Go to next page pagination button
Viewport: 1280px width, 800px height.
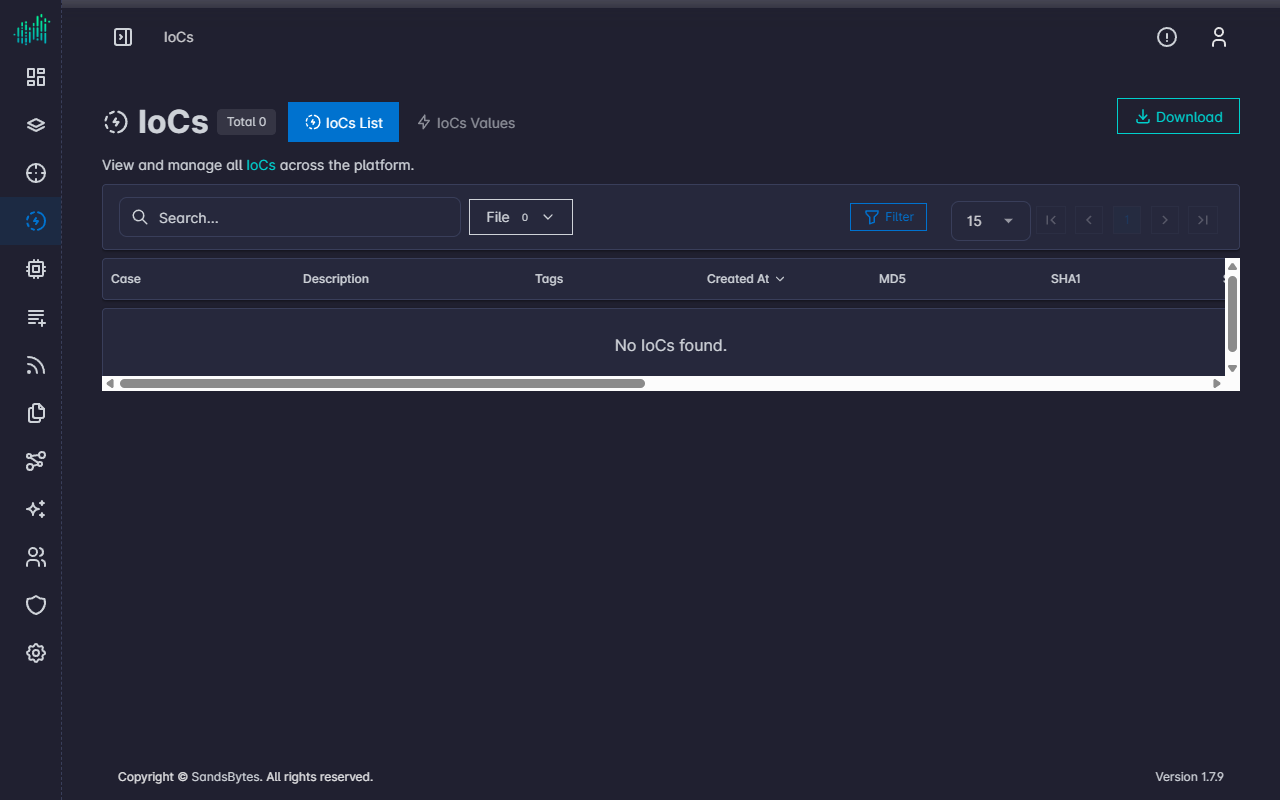click(1165, 220)
